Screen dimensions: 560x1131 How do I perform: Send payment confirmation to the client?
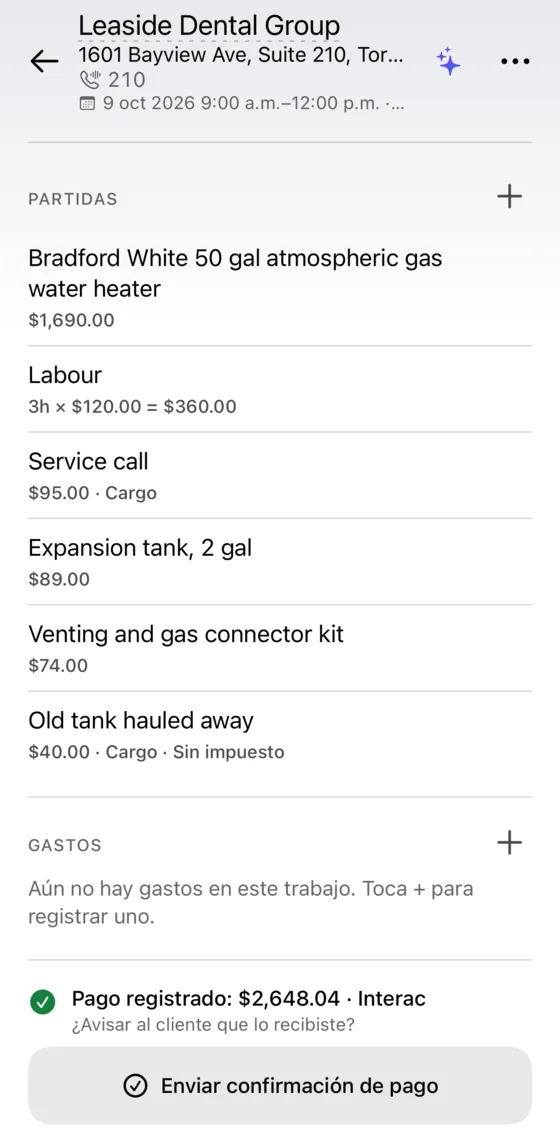280,1086
